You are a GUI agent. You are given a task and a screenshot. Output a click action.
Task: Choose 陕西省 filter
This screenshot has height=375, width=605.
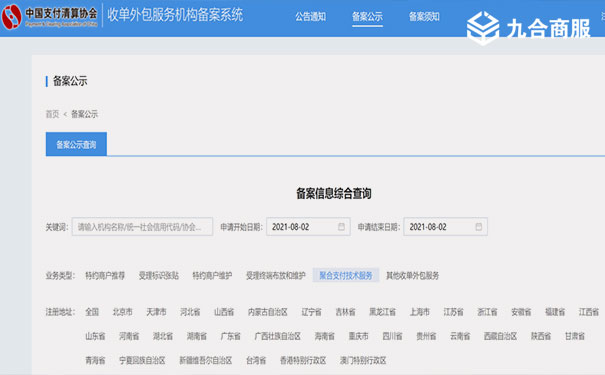coord(541,336)
